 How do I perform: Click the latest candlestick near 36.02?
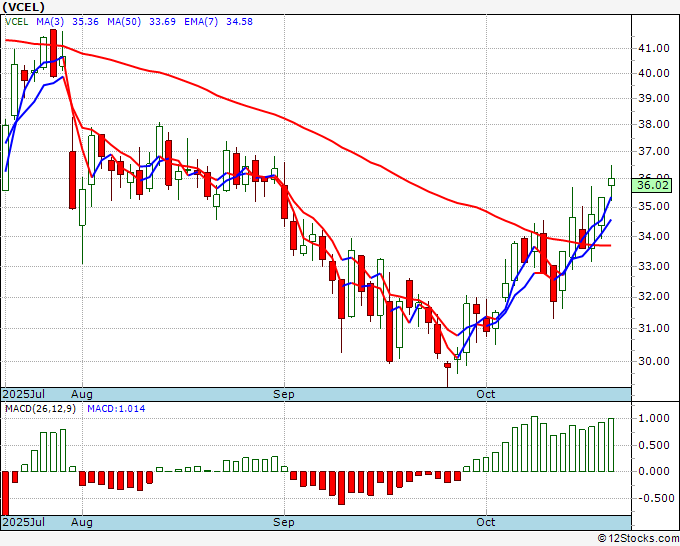(611, 182)
